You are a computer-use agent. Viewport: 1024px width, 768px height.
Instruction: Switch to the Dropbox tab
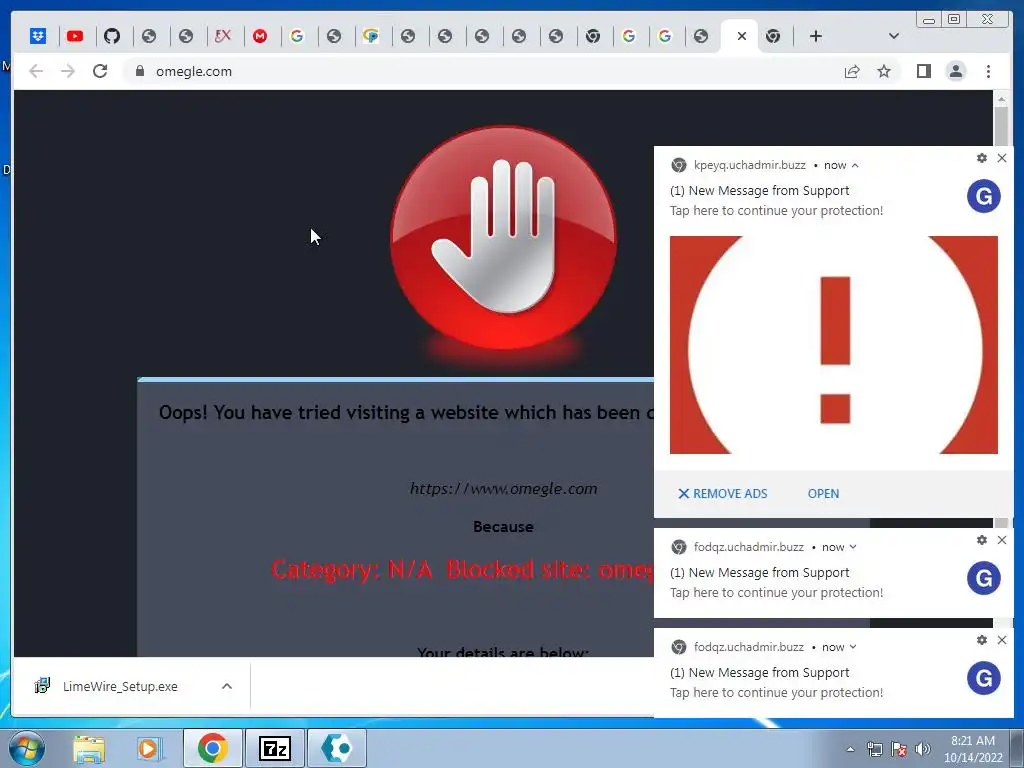[x=38, y=36]
